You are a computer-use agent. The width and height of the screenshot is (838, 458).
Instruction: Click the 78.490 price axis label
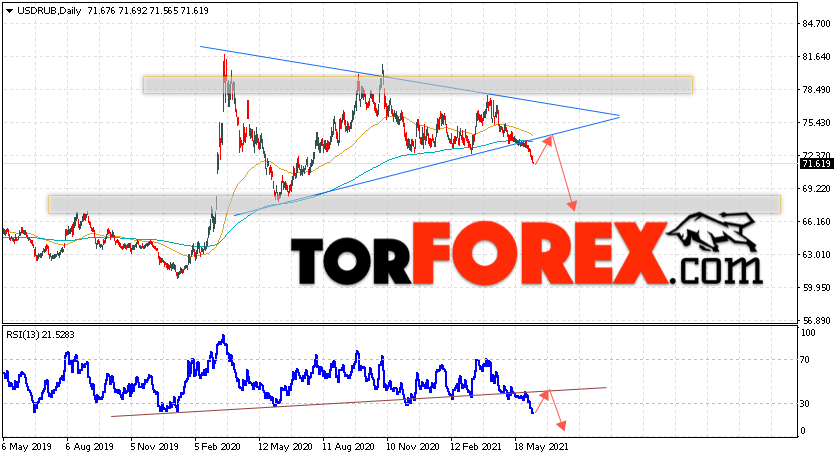(816, 90)
